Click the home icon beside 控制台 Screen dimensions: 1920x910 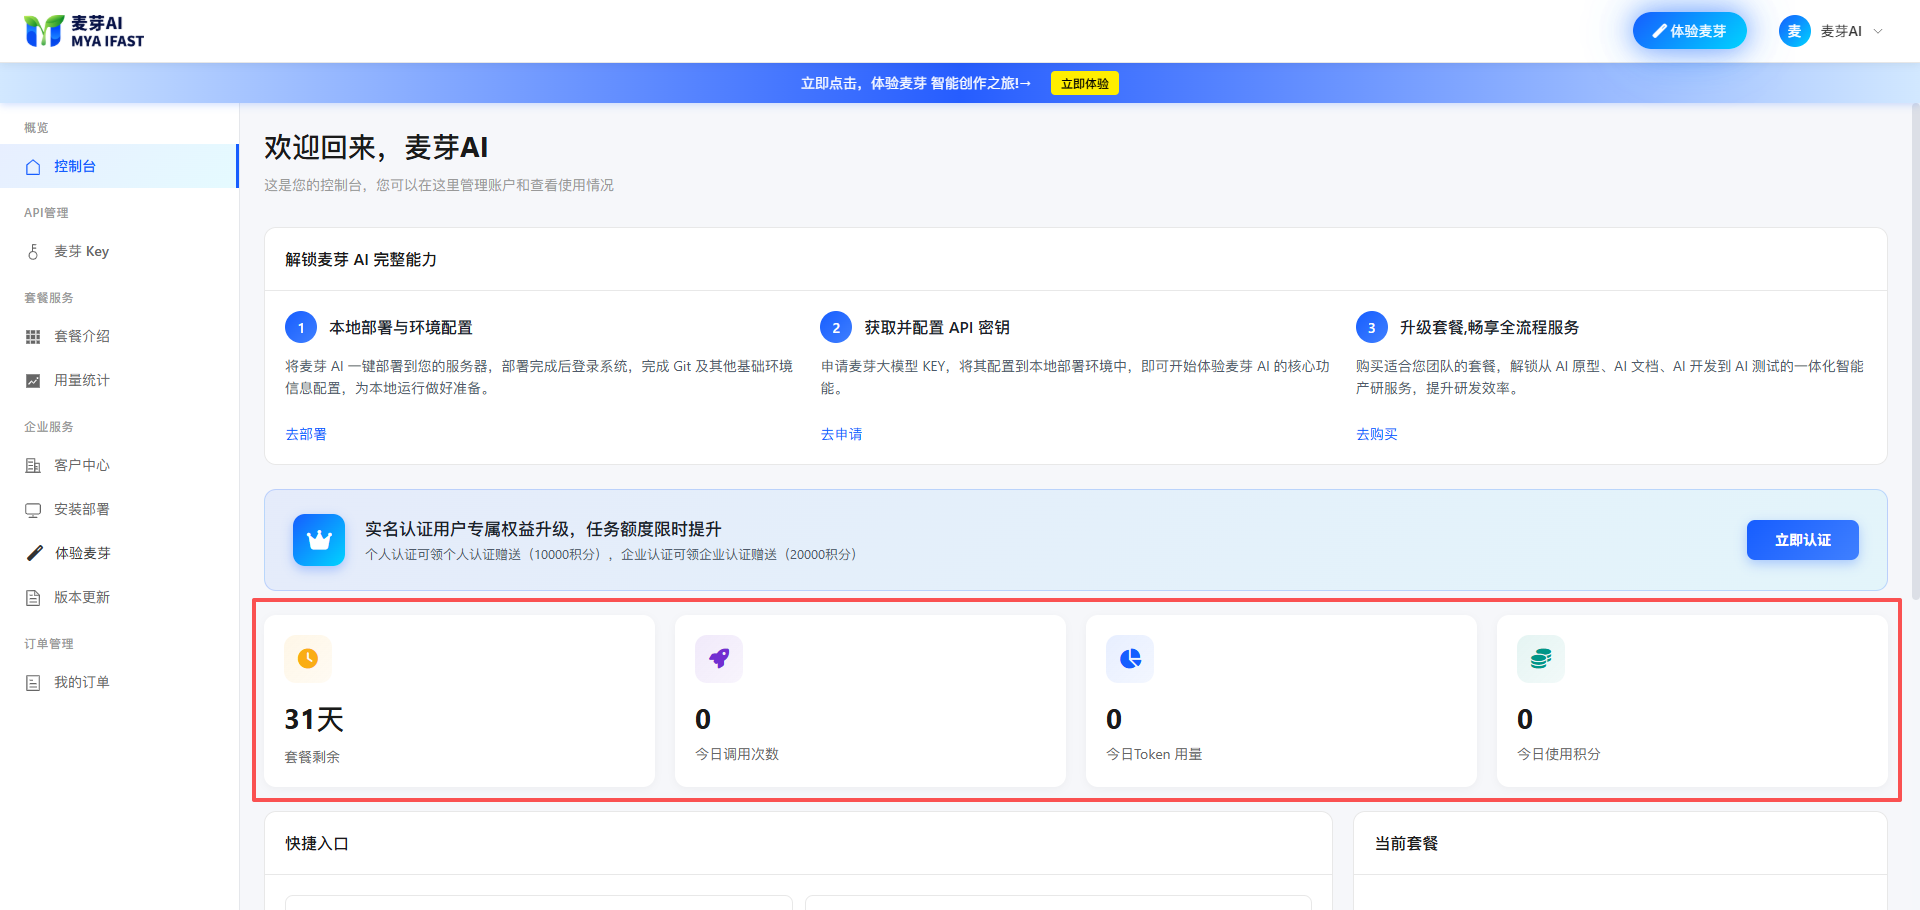click(33, 167)
